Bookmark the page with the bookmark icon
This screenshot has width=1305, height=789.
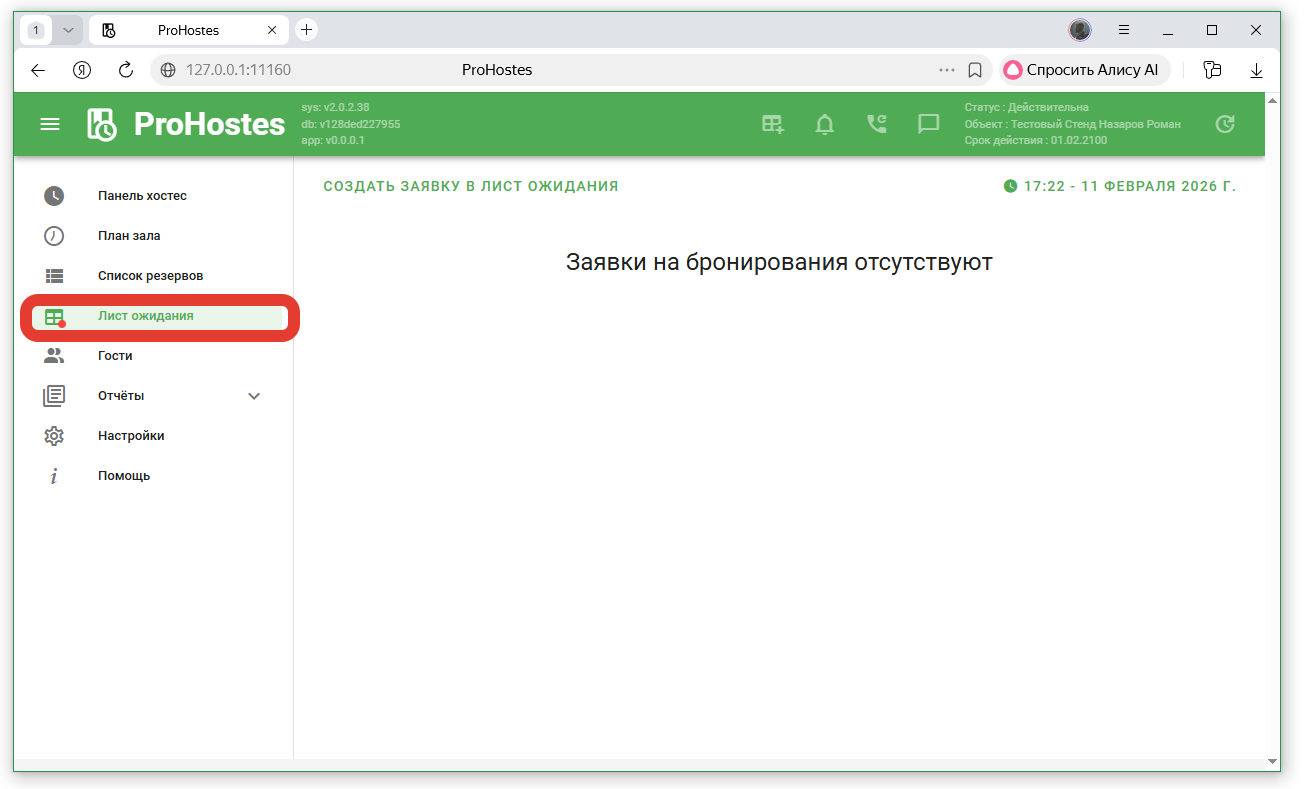pos(975,70)
